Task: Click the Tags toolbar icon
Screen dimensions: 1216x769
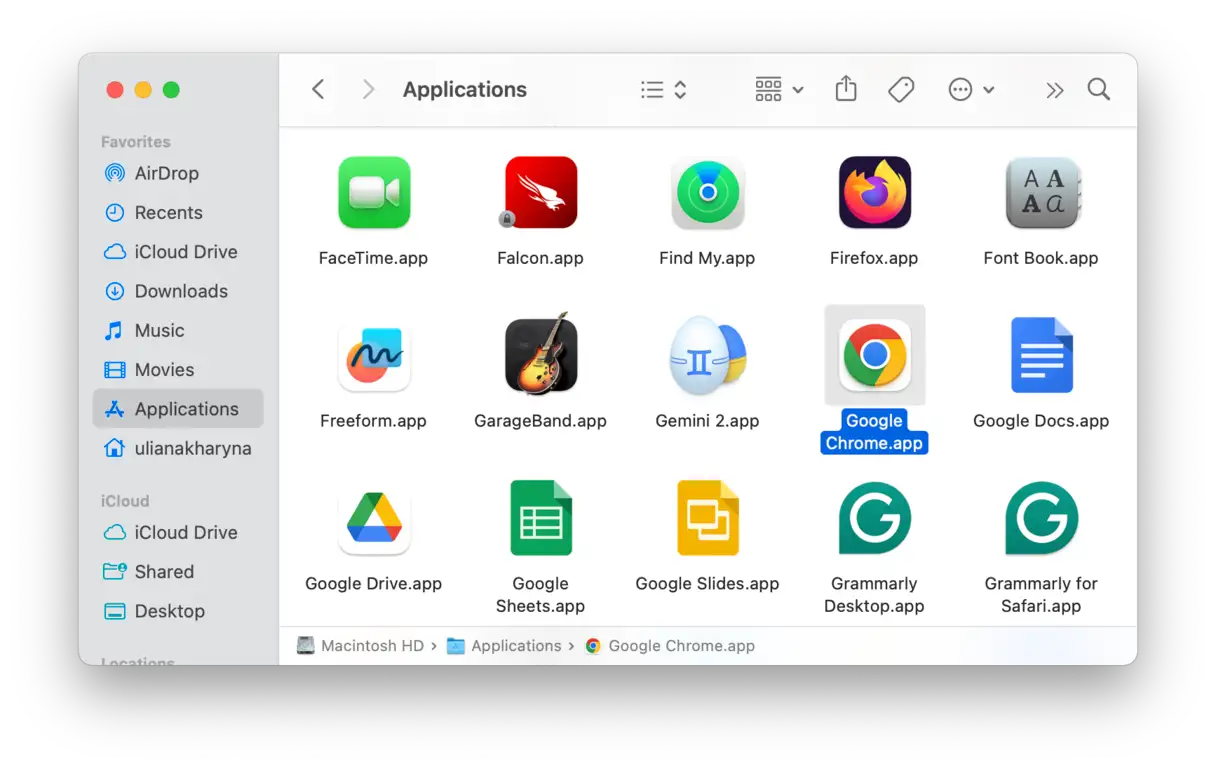Action: pyautogui.click(x=901, y=90)
